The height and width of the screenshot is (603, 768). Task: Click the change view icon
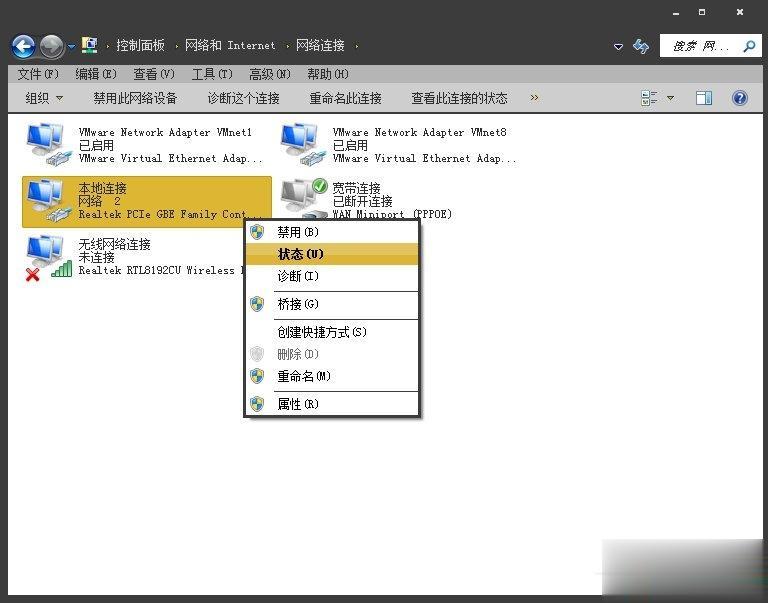[649, 98]
